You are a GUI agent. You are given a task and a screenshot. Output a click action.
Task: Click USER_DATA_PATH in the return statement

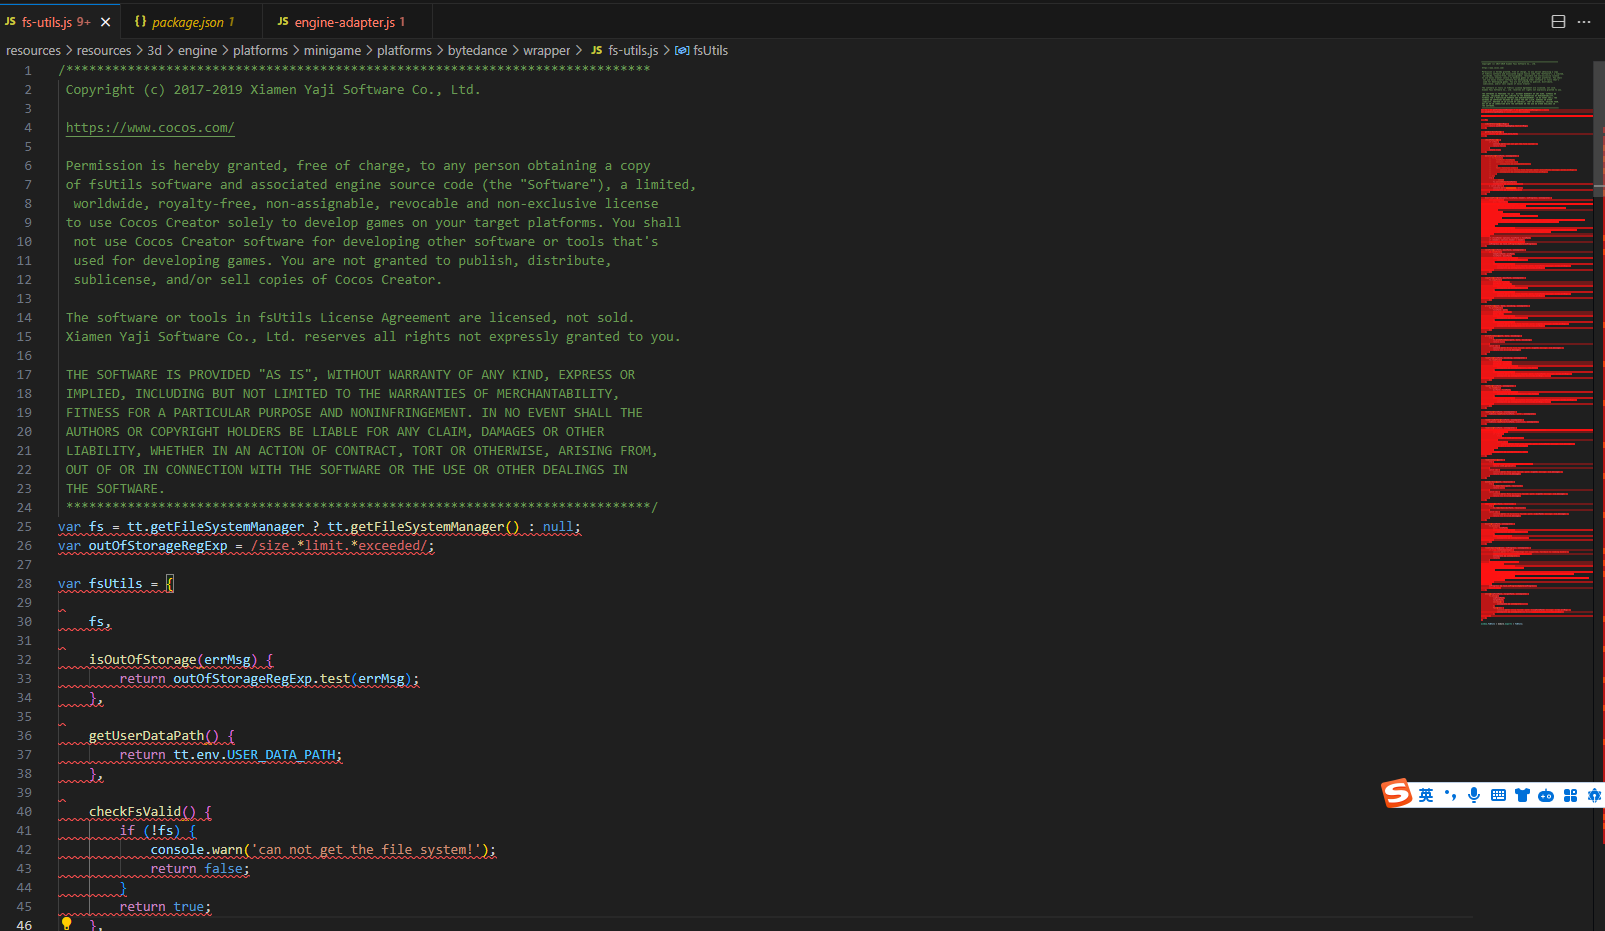pos(281,755)
